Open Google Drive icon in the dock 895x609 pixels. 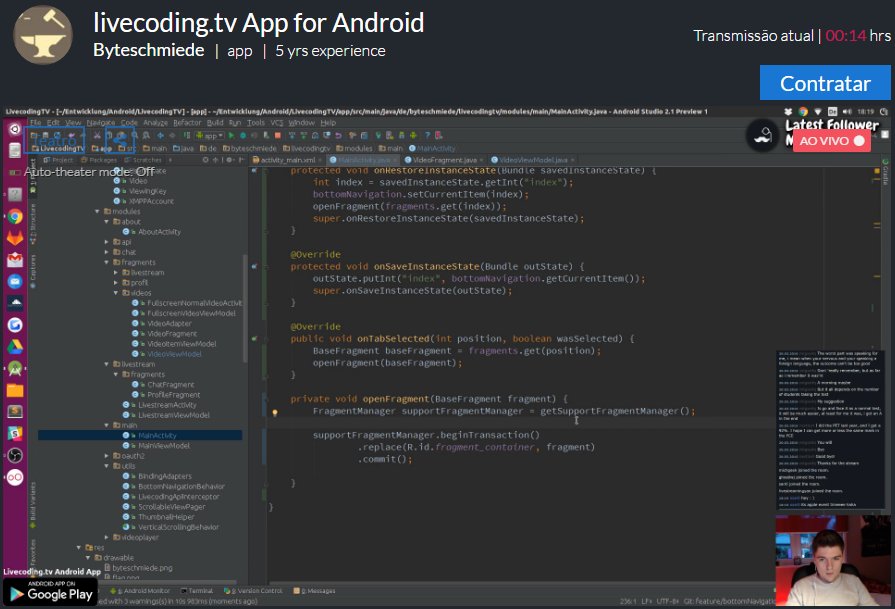(x=15, y=346)
